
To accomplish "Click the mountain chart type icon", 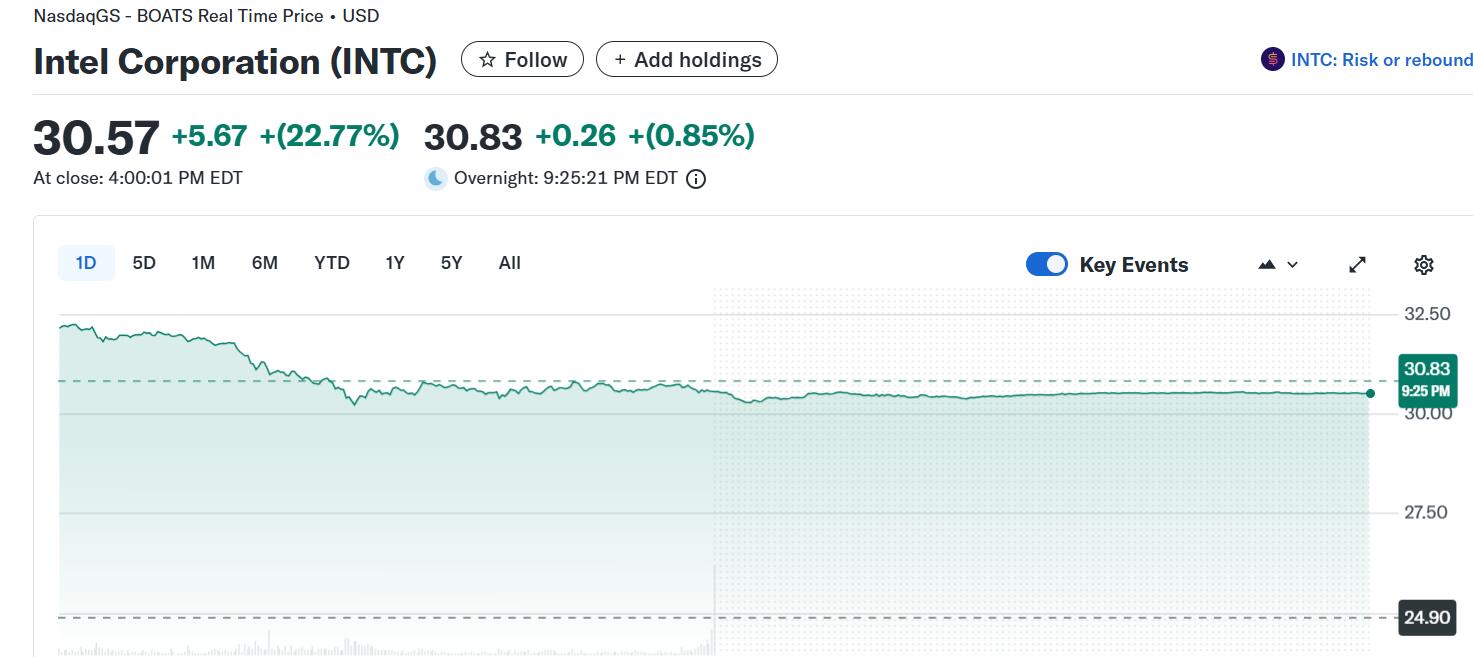I will pyautogui.click(x=1267, y=265).
